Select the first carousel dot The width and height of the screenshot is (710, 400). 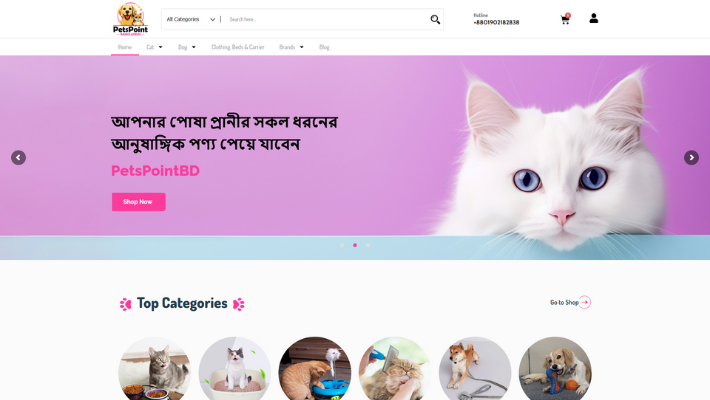(x=342, y=245)
